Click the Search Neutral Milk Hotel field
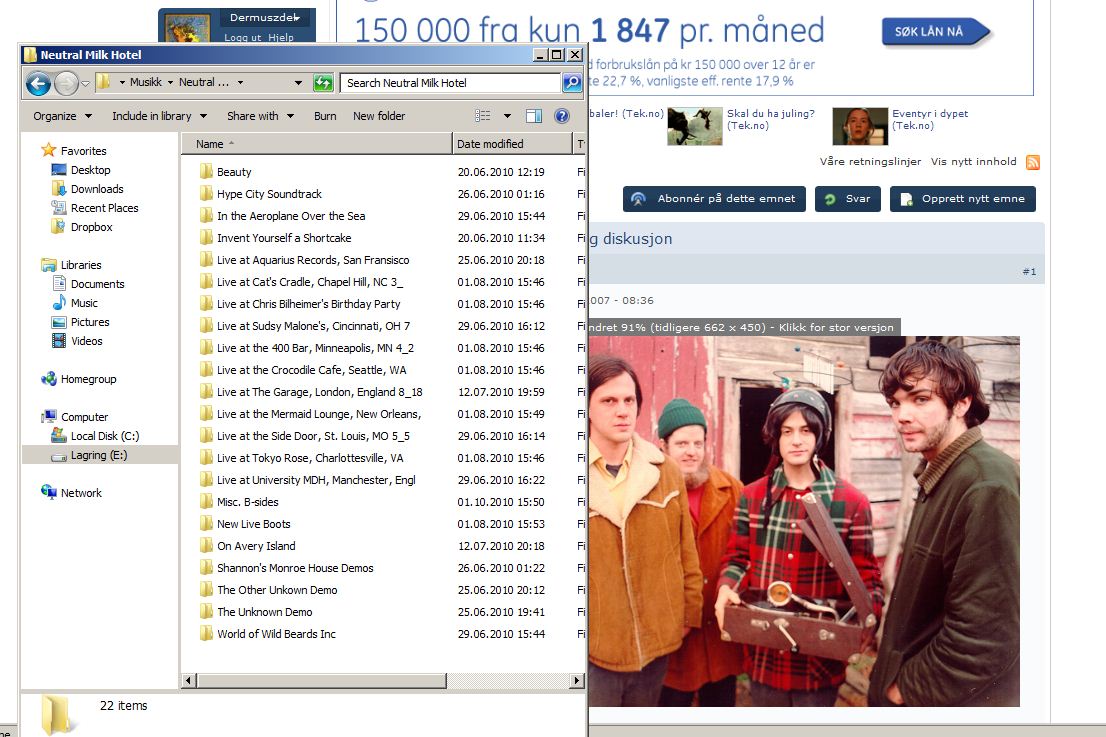The height and width of the screenshot is (737, 1106). tap(450, 83)
